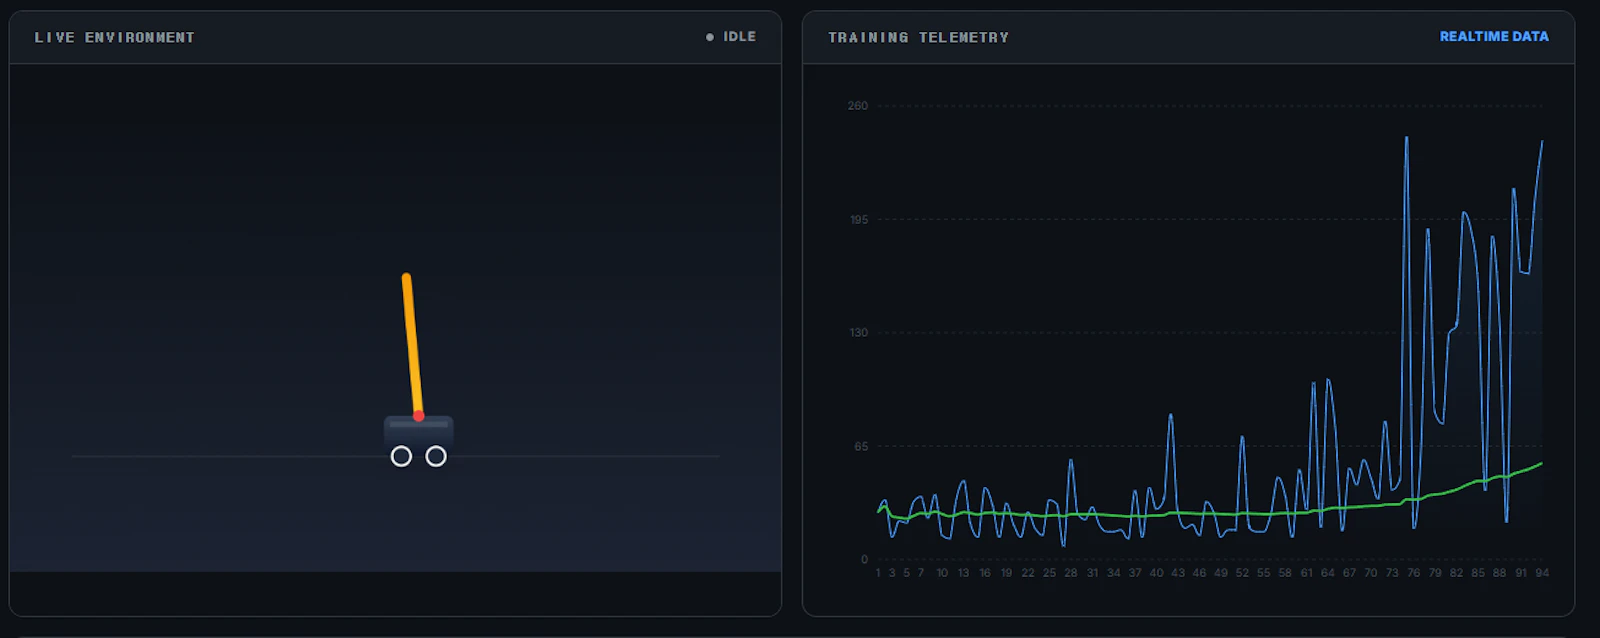This screenshot has height=638, width=1600.
Task: Click the orange pole in the environment
Action: 412,343
